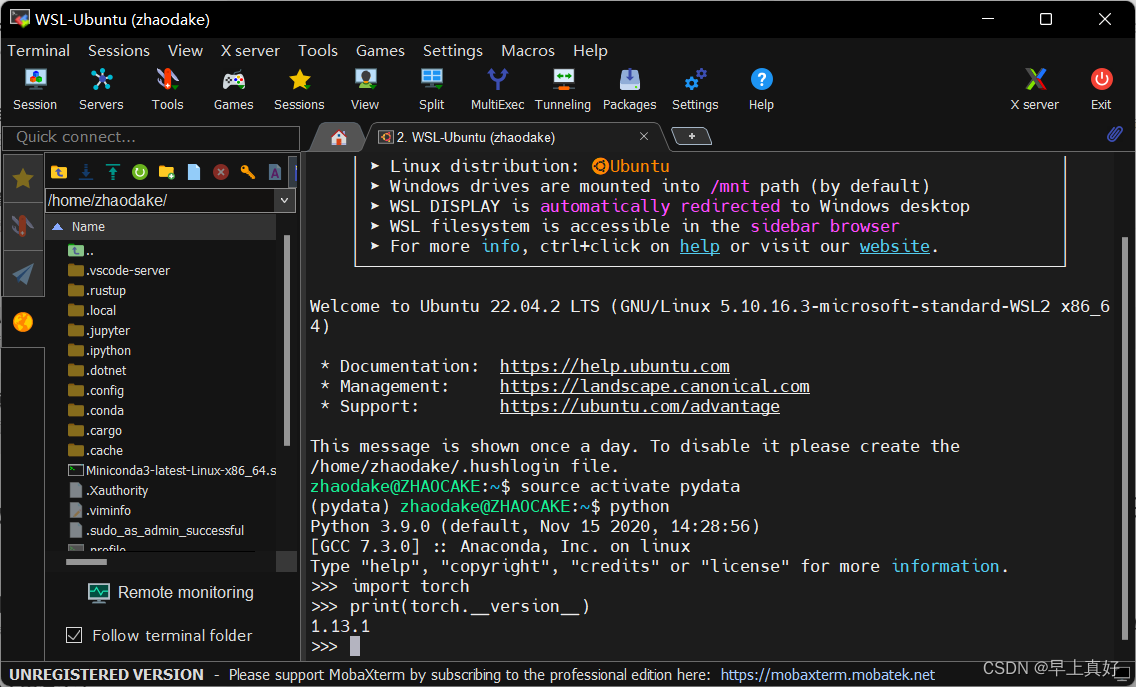Open the Games toolbar button
Viewport: 1136px width, 687px height.
point(233,89)
